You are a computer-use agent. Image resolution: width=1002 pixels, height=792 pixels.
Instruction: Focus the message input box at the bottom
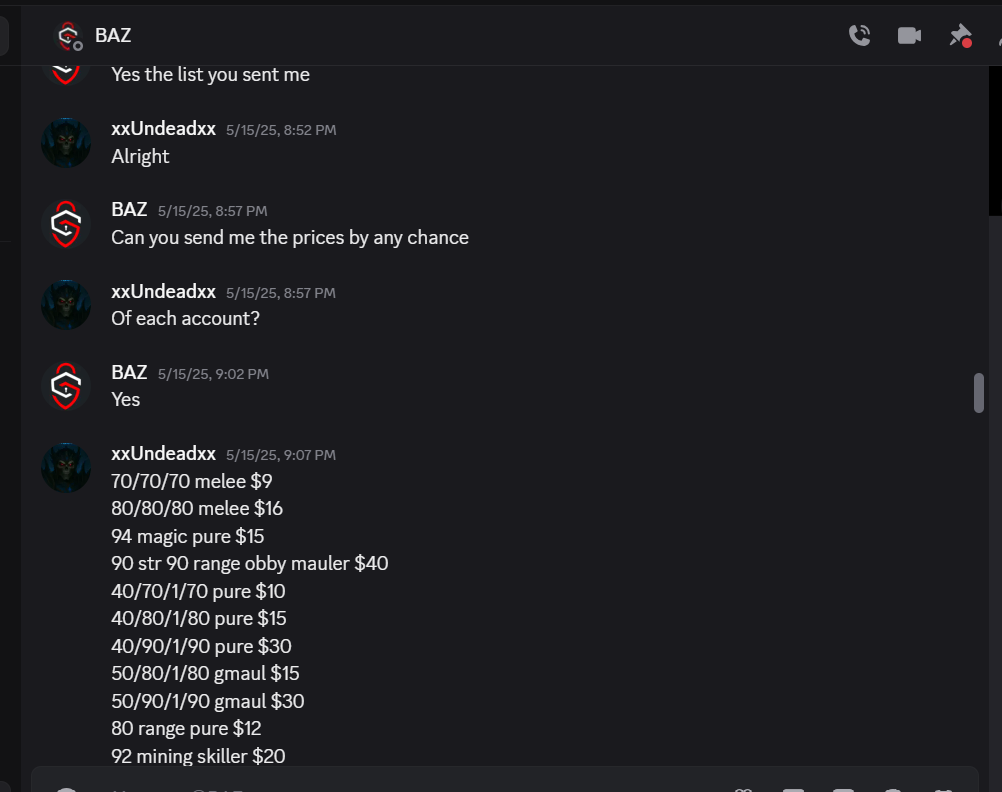click(505, 780)
